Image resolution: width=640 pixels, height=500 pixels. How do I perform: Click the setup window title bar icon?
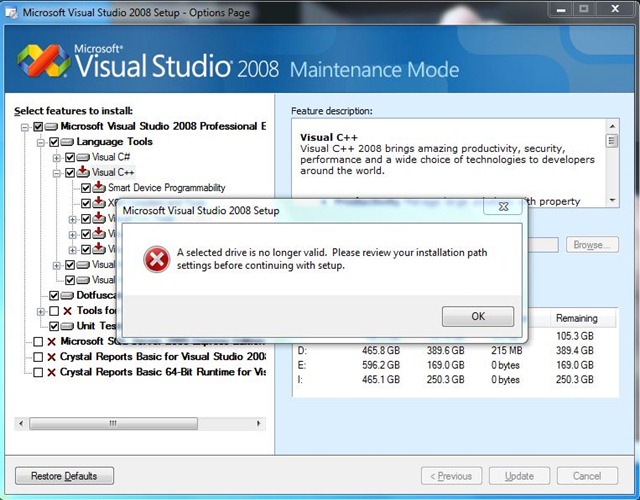11,13
